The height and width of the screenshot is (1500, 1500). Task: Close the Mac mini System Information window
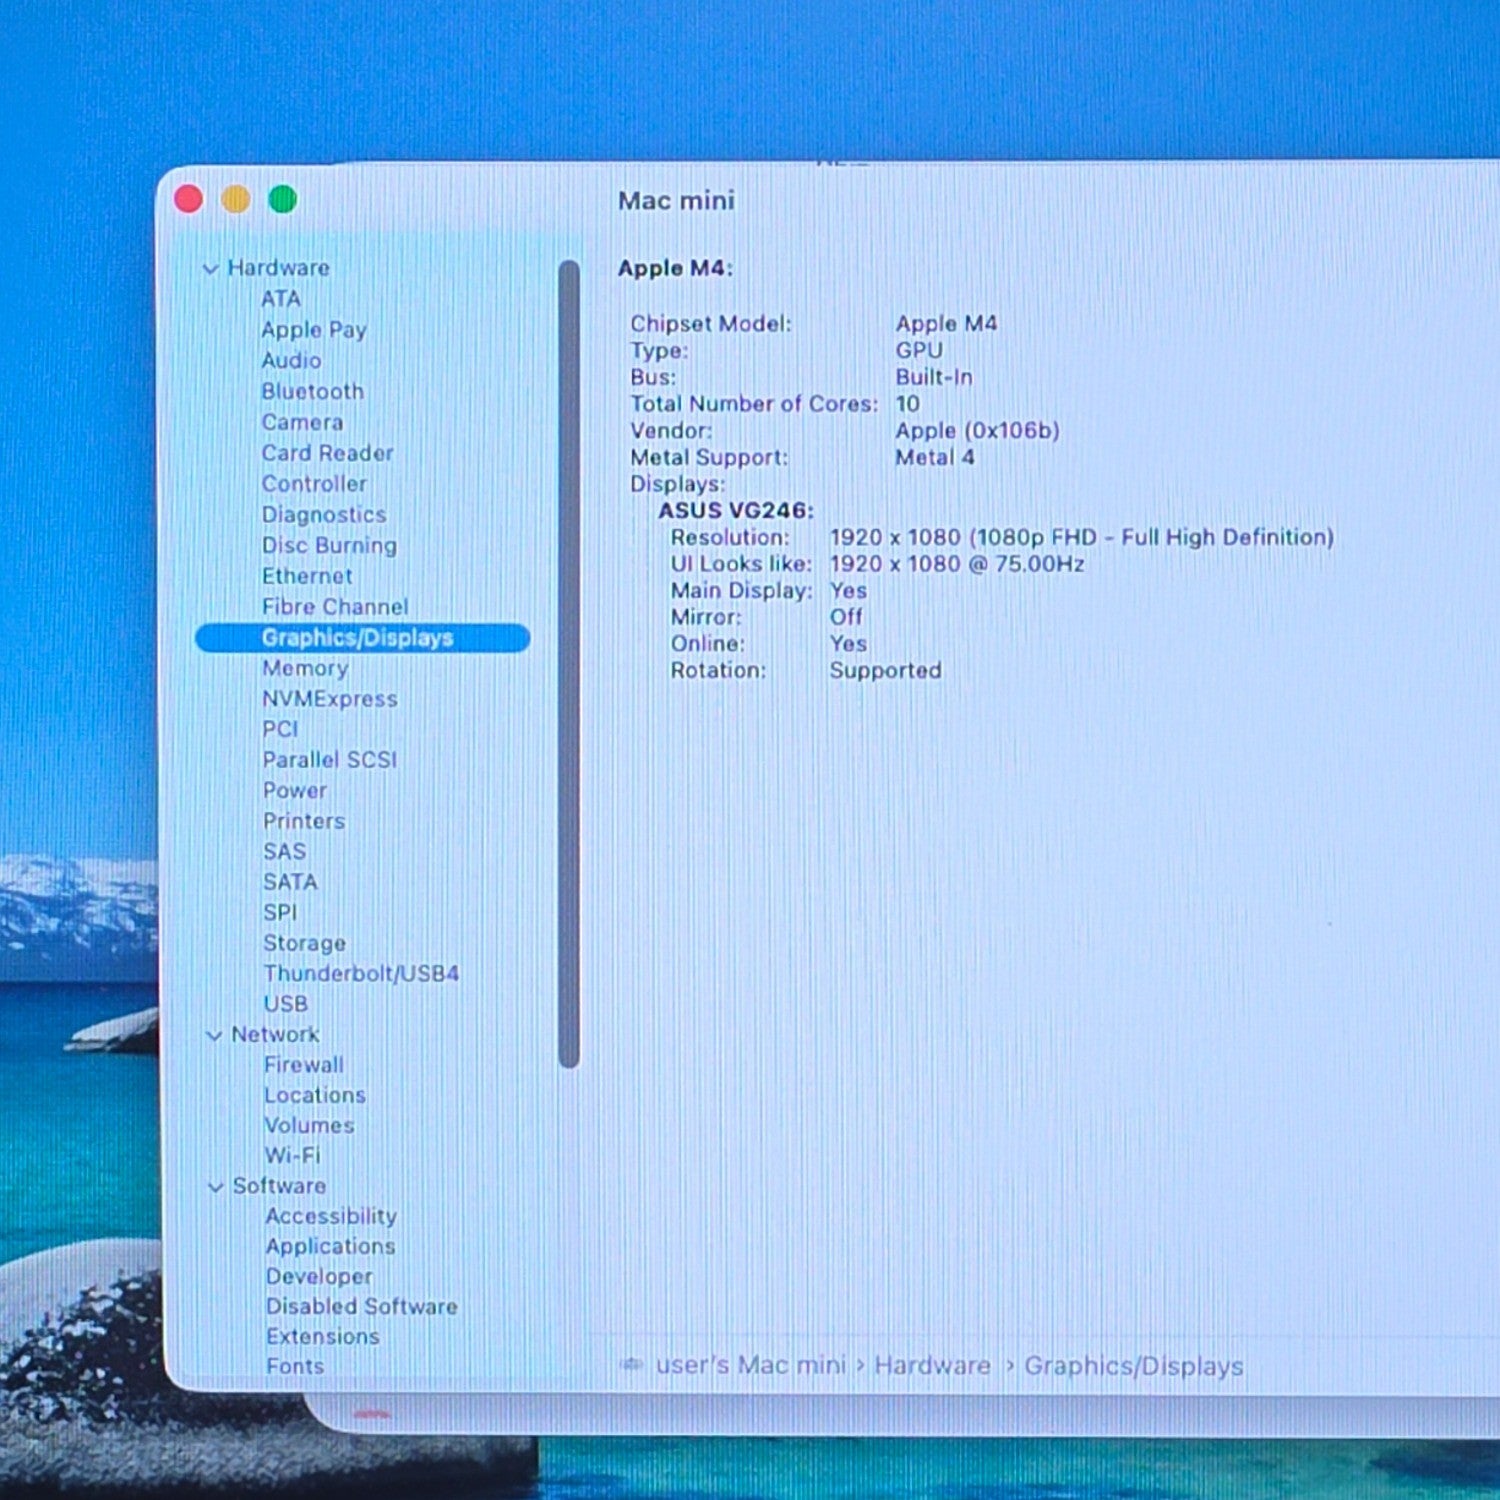188,199
